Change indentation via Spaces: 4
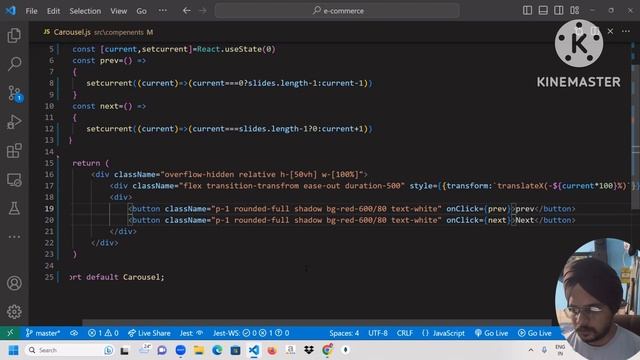Image resolution: width=640 pixels, height=360 pixels. tap(344, 333)
